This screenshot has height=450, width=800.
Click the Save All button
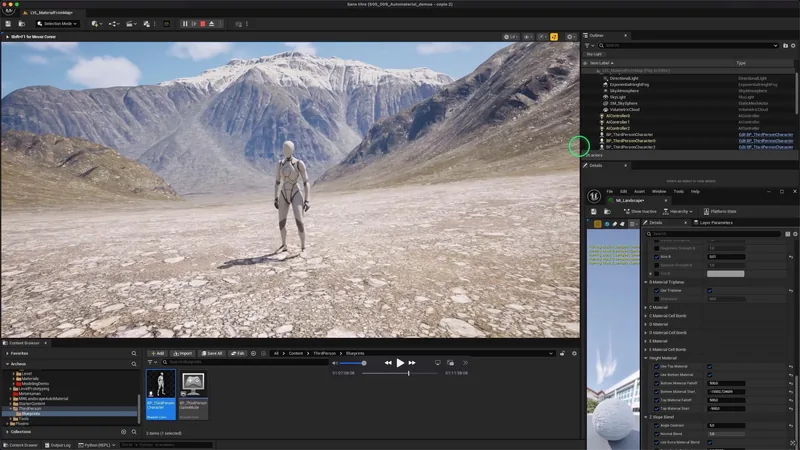211,353
